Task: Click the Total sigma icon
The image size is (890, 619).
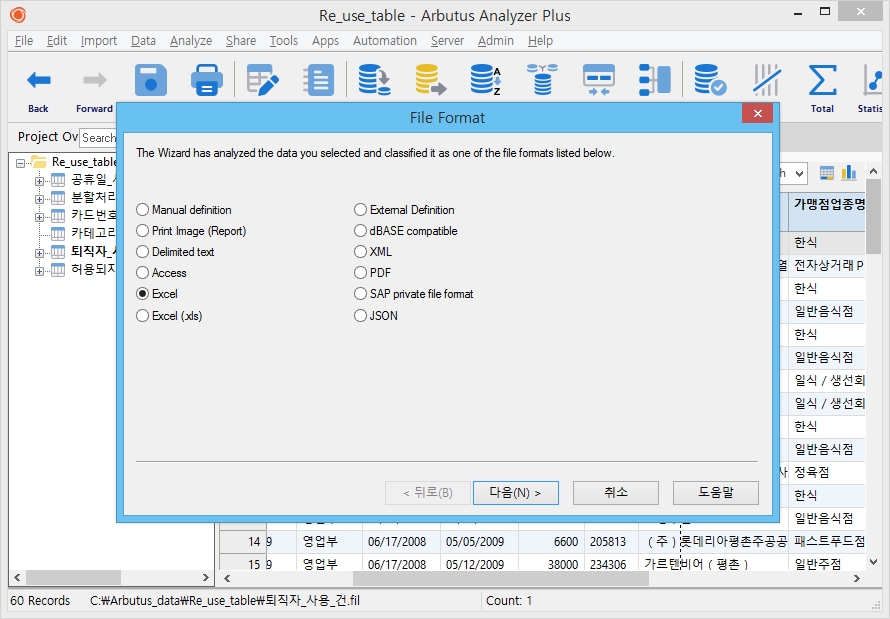Action: click(x=822, y=80)
